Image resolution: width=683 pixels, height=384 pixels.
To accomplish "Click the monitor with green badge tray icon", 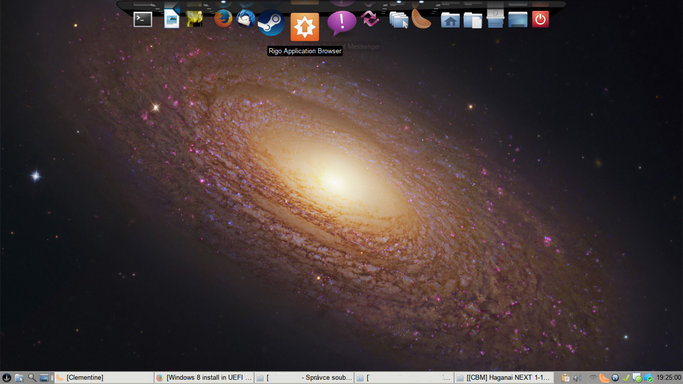I will [637, 378].
